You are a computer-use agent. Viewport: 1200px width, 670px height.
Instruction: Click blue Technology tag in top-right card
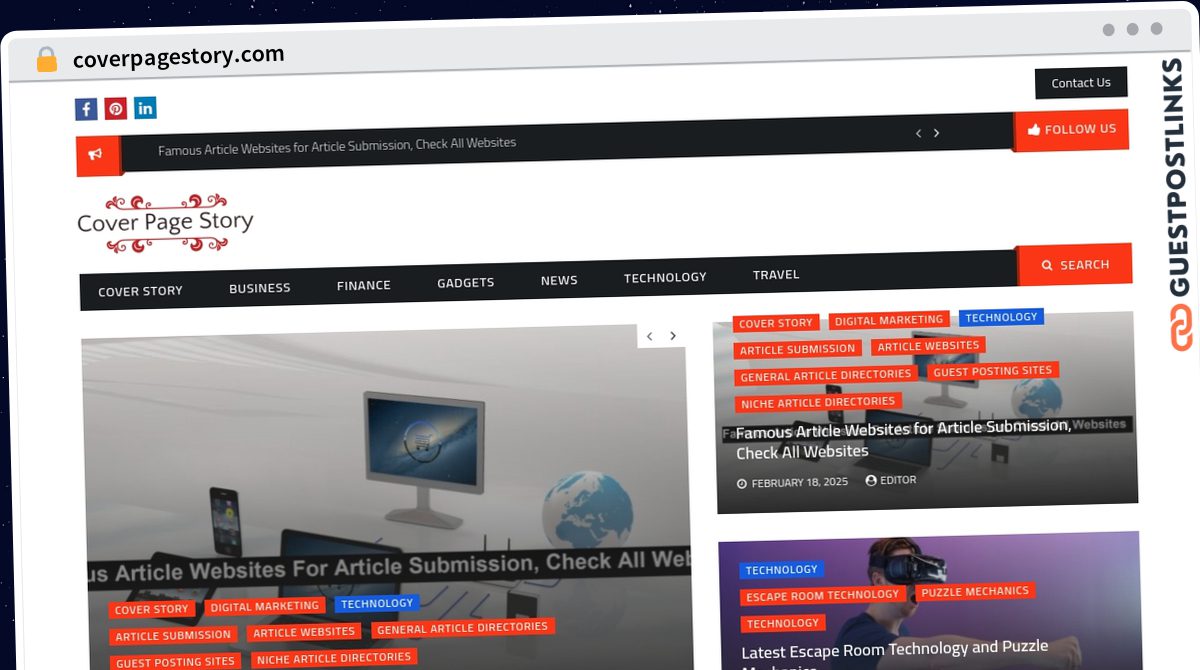click(x=1001, y=317)
